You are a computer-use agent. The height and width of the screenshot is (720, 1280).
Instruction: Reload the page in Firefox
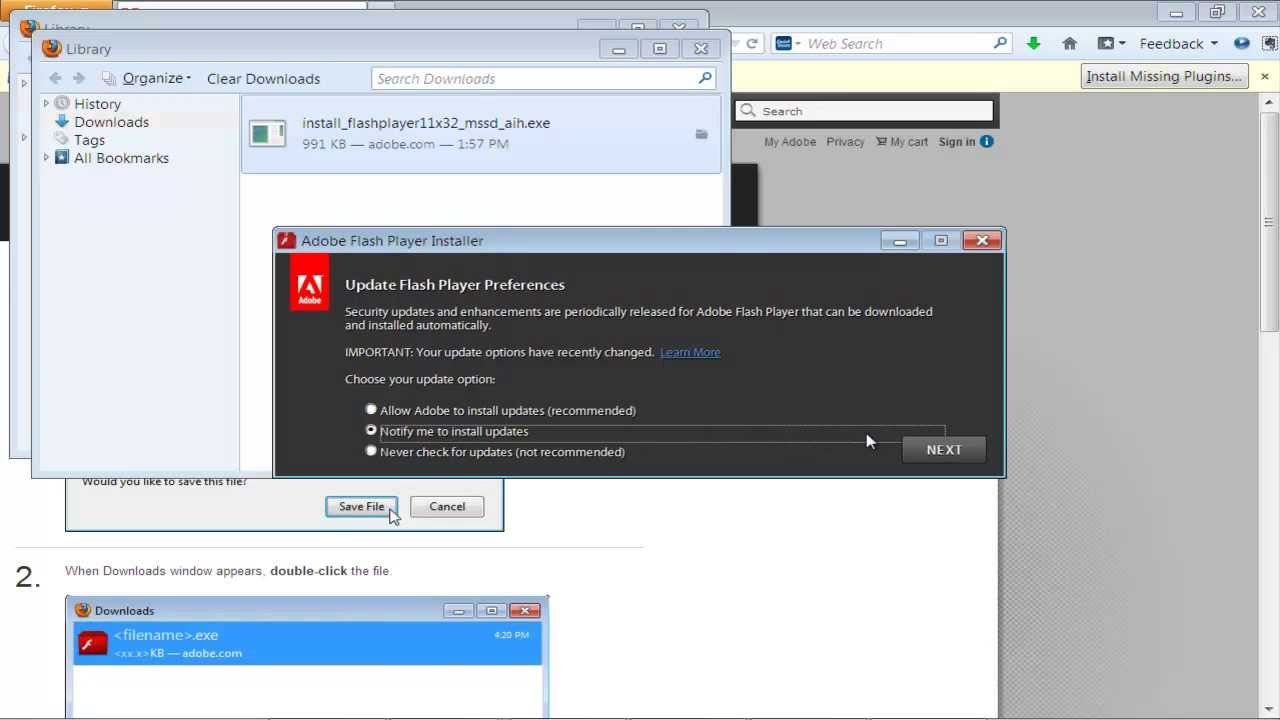click(752, 43)
